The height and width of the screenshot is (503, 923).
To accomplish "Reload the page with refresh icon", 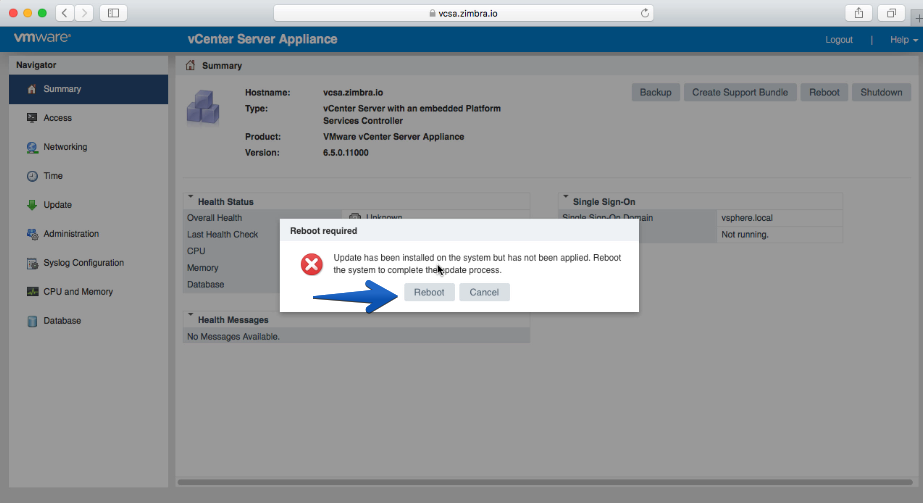I will pos(645,13).
